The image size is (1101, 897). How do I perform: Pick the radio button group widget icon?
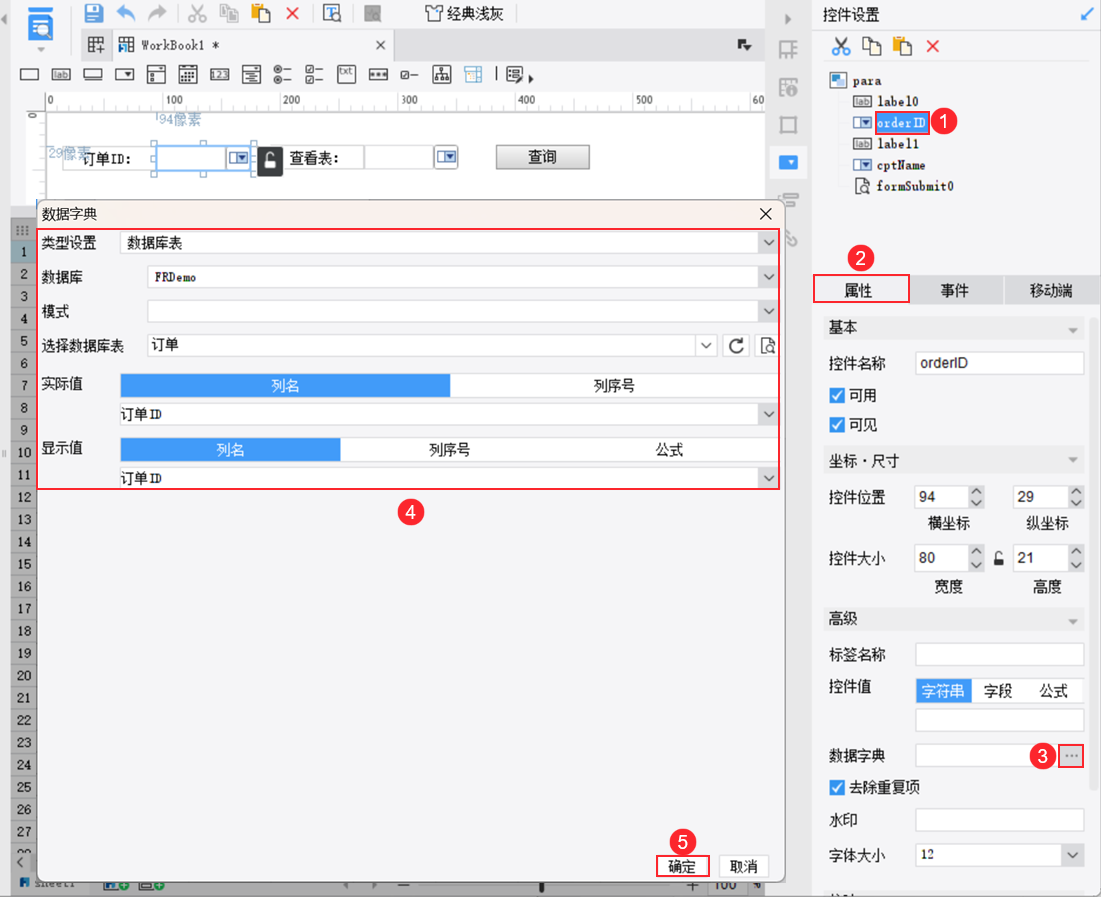point(282,74)
